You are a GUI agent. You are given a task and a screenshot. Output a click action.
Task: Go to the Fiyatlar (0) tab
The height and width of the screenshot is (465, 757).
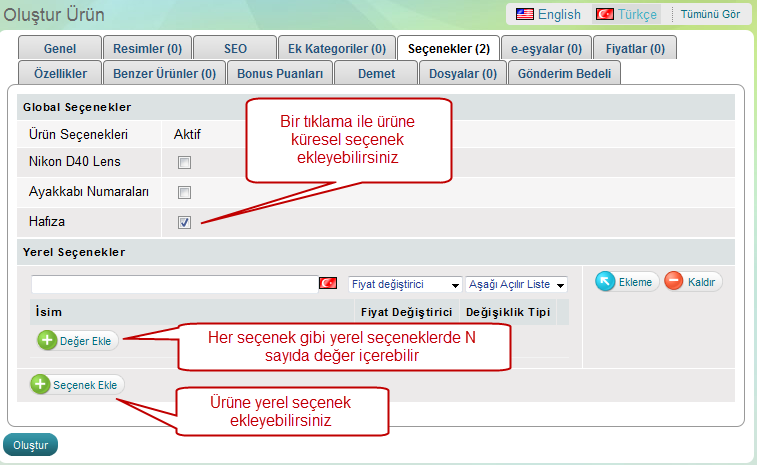635,48
